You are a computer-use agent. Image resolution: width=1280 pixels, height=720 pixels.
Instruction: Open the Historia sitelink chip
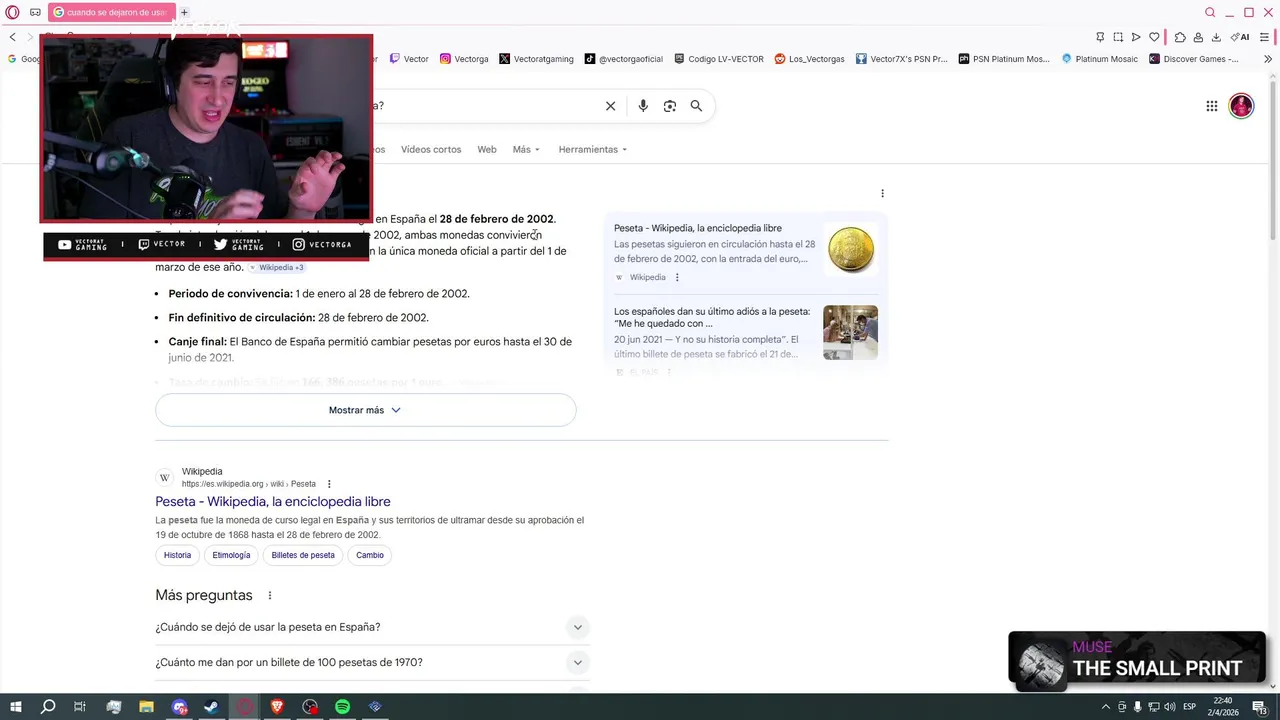tap(177, 555)
